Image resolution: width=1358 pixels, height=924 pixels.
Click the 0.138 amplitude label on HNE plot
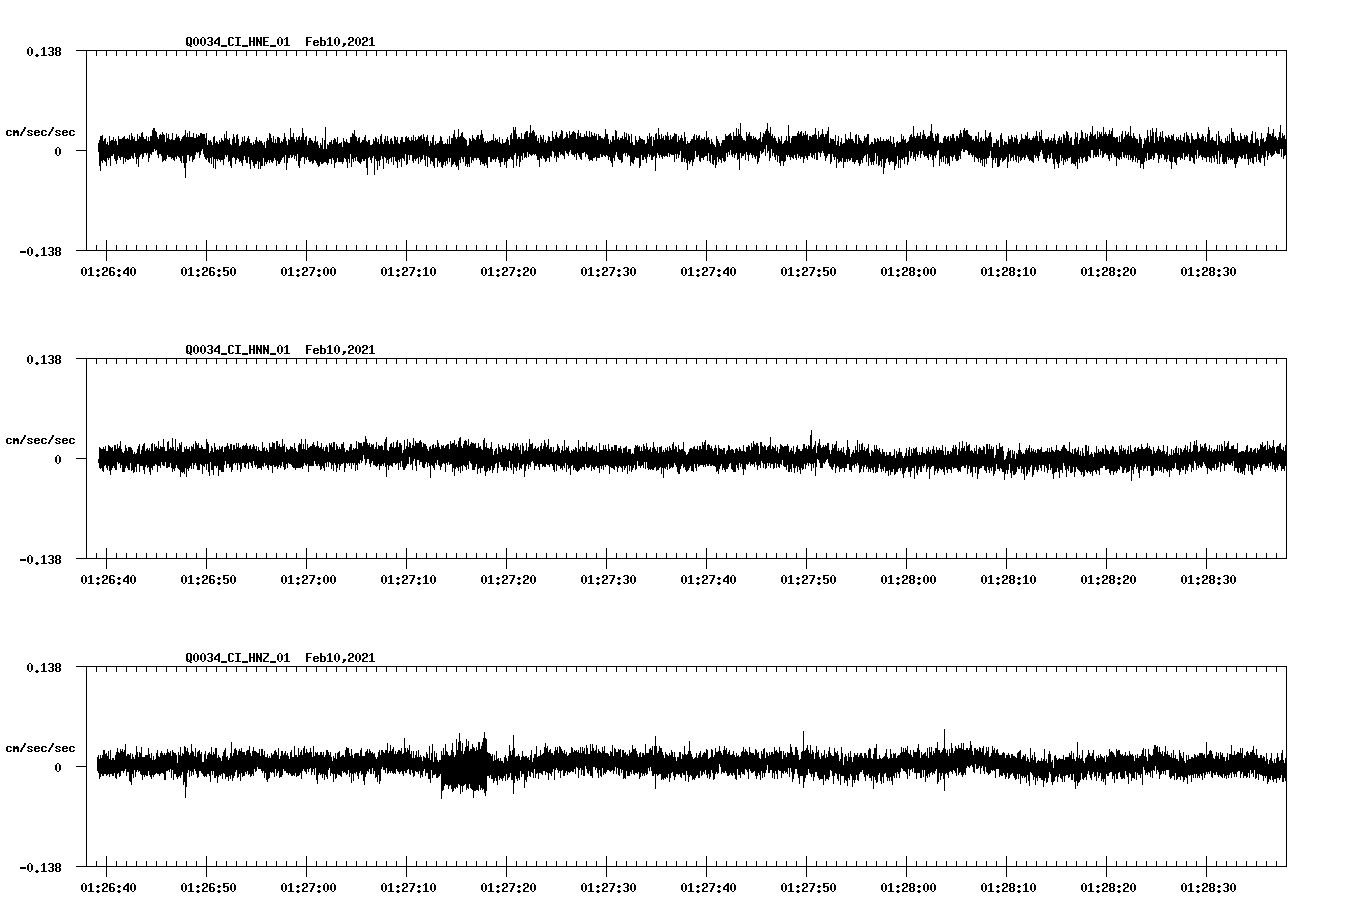coord(43,50)
